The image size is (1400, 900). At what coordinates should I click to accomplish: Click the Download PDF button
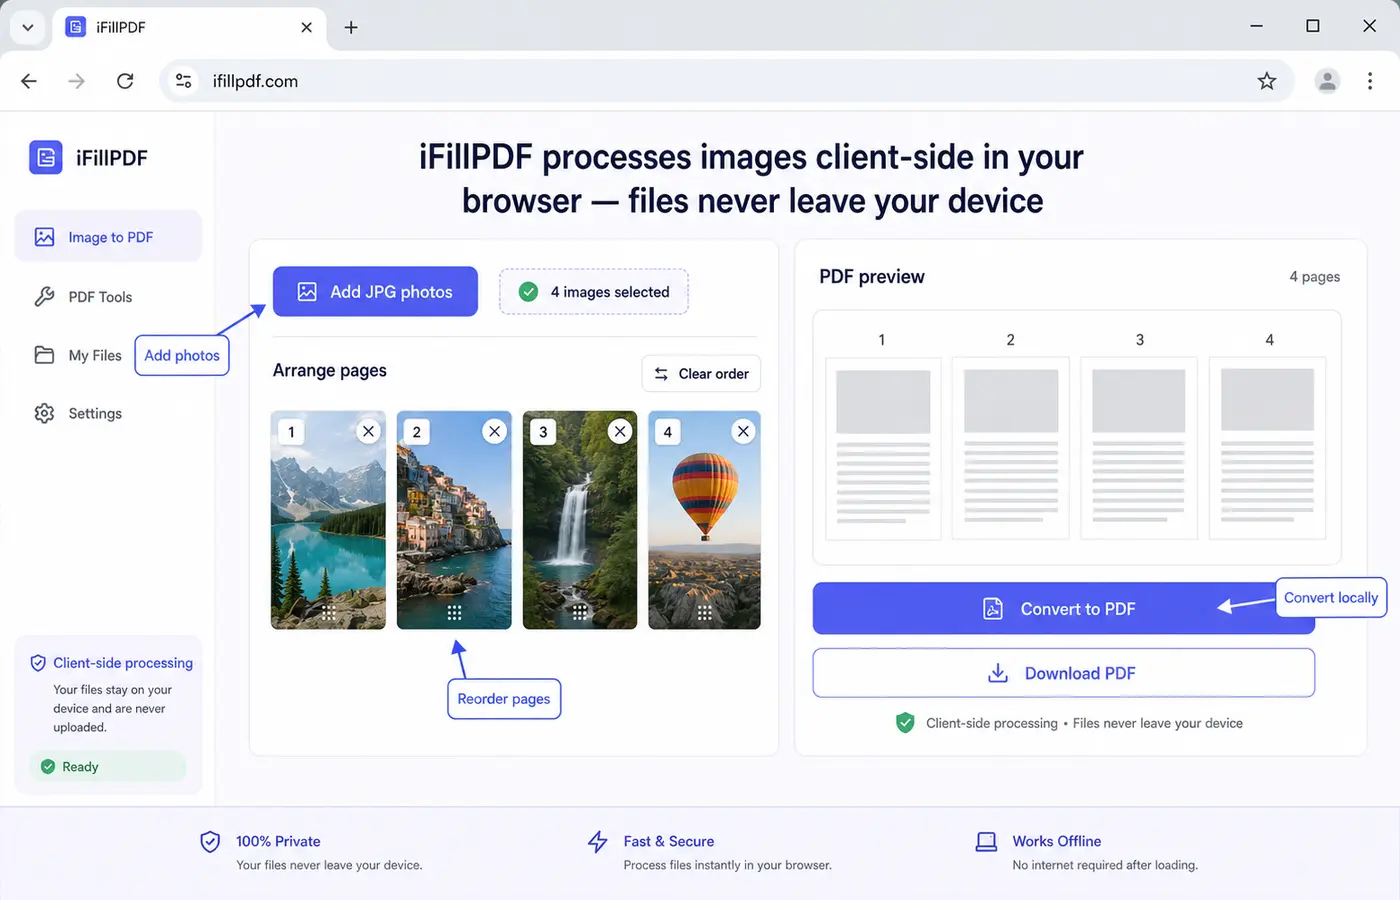(x=1063, y=673)
